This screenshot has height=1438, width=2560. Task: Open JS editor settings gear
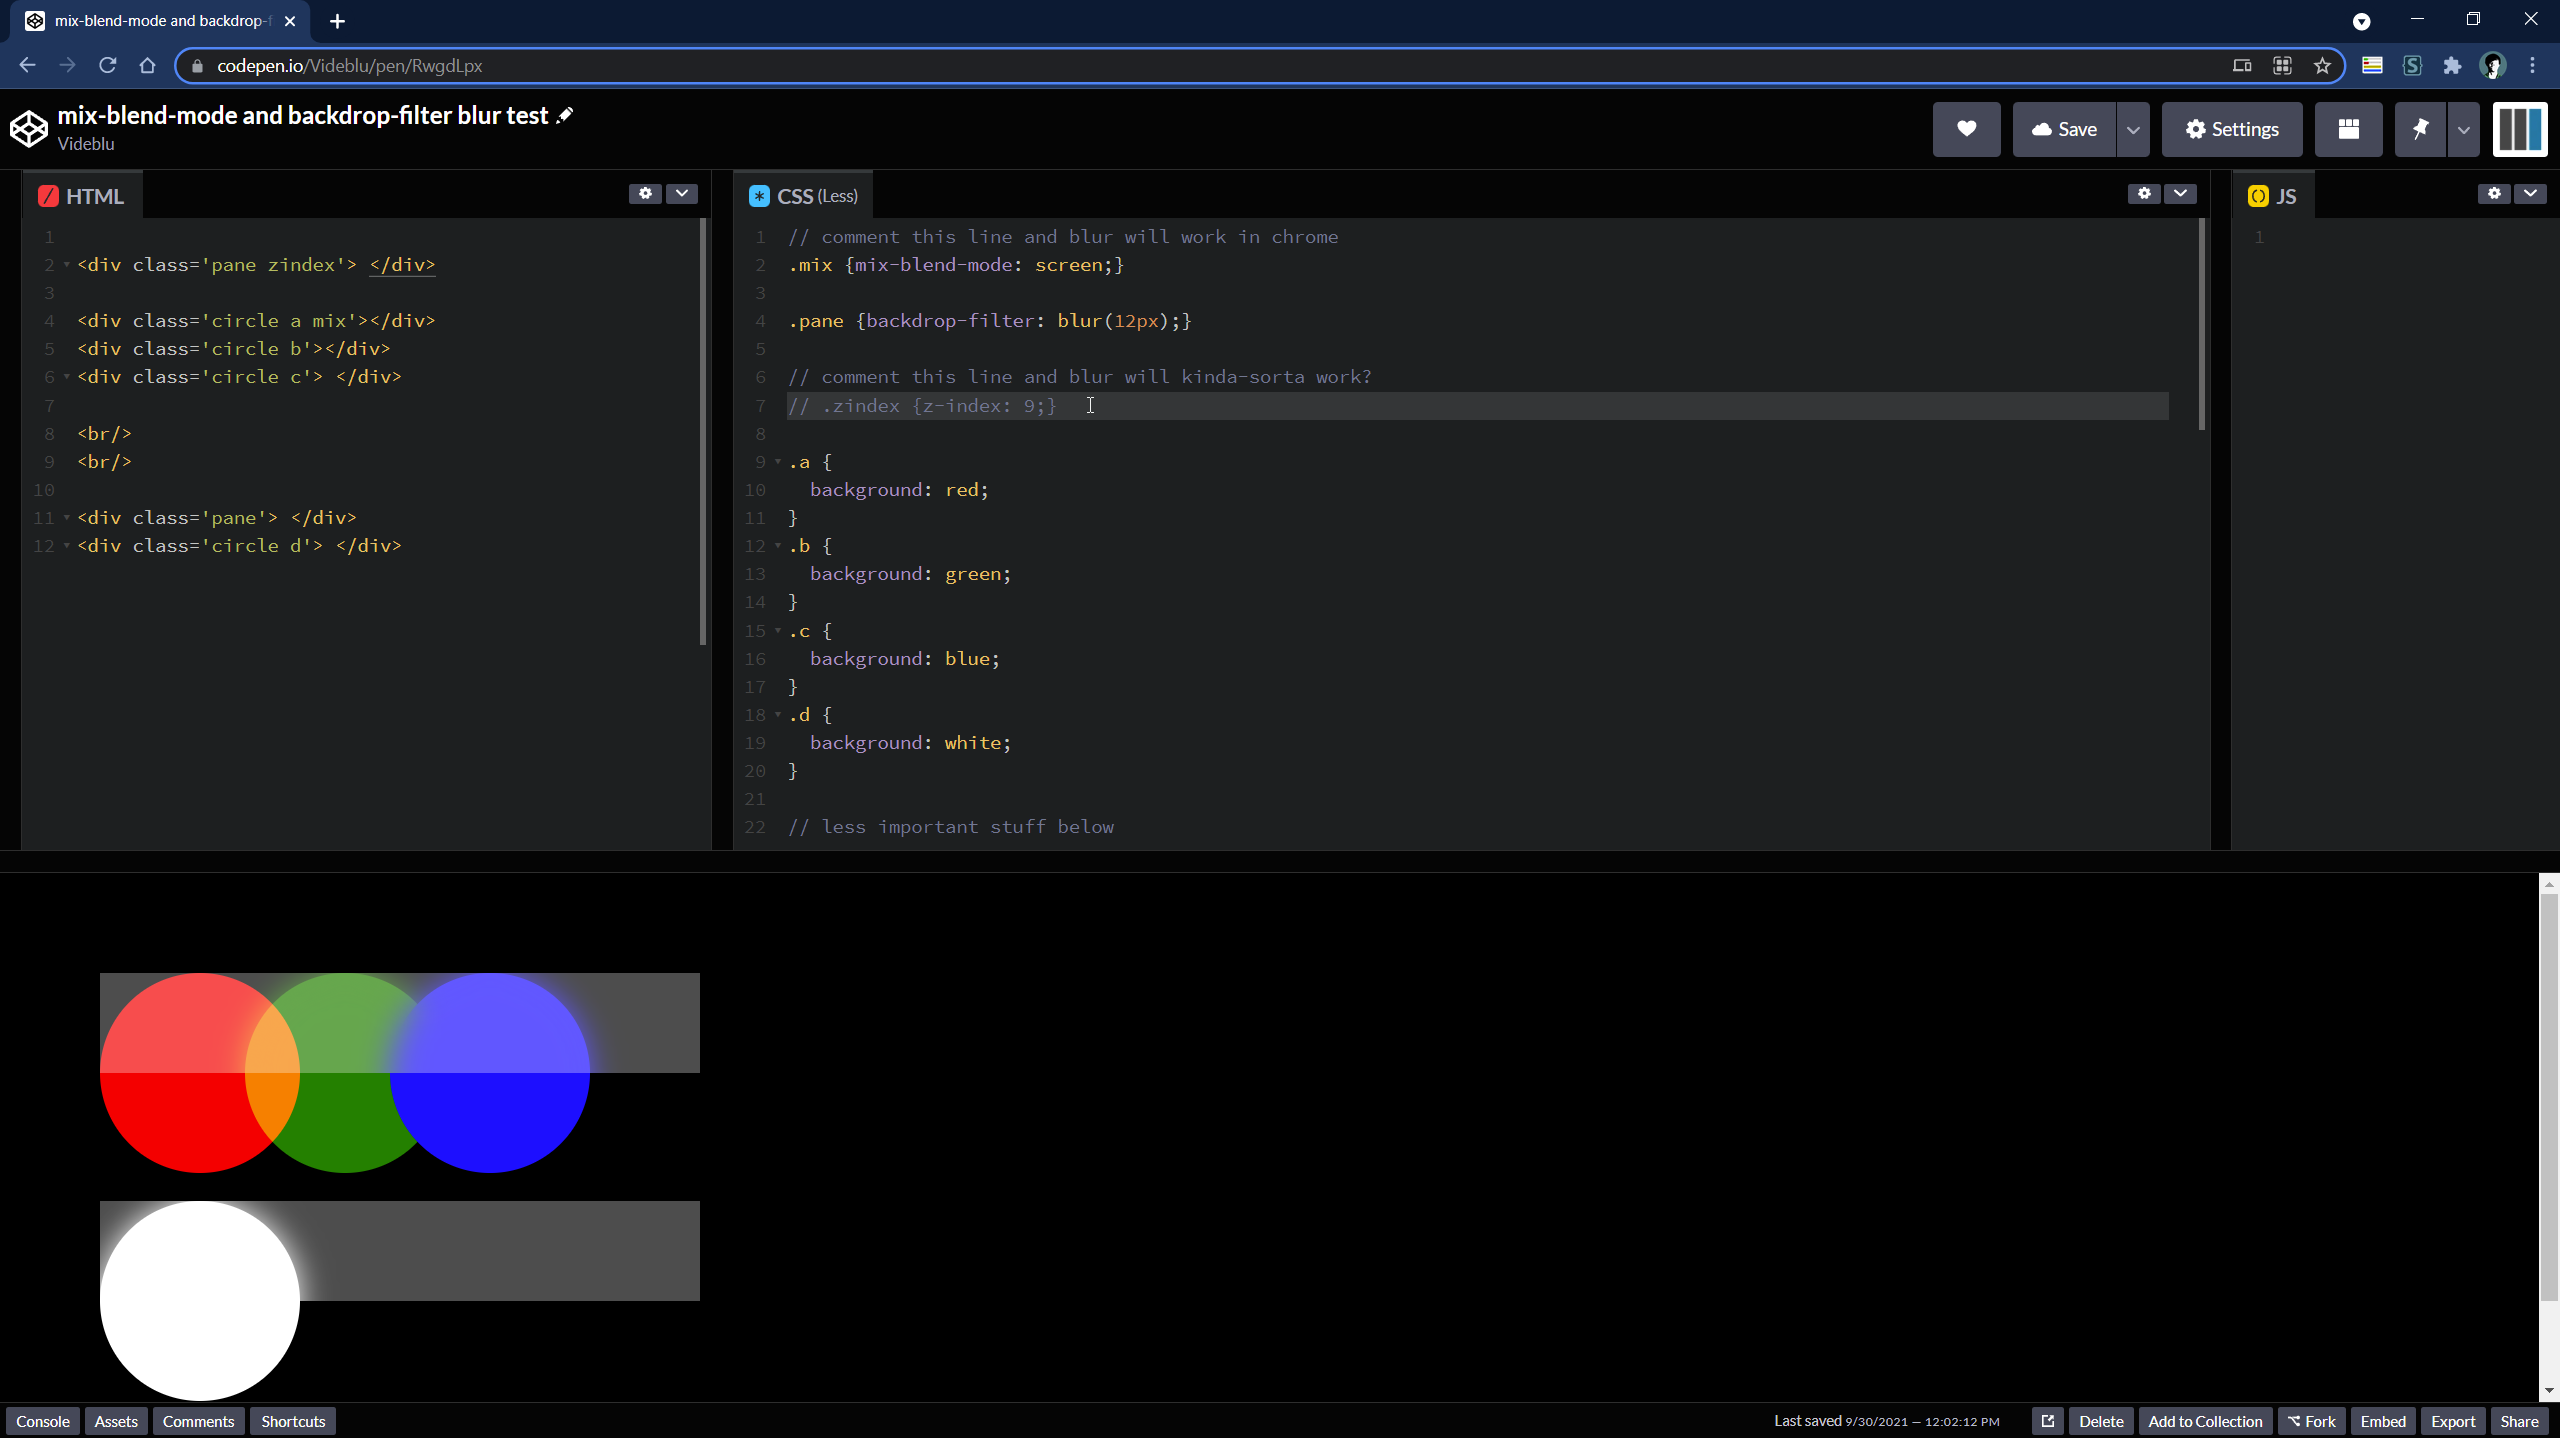(2494, 194)
